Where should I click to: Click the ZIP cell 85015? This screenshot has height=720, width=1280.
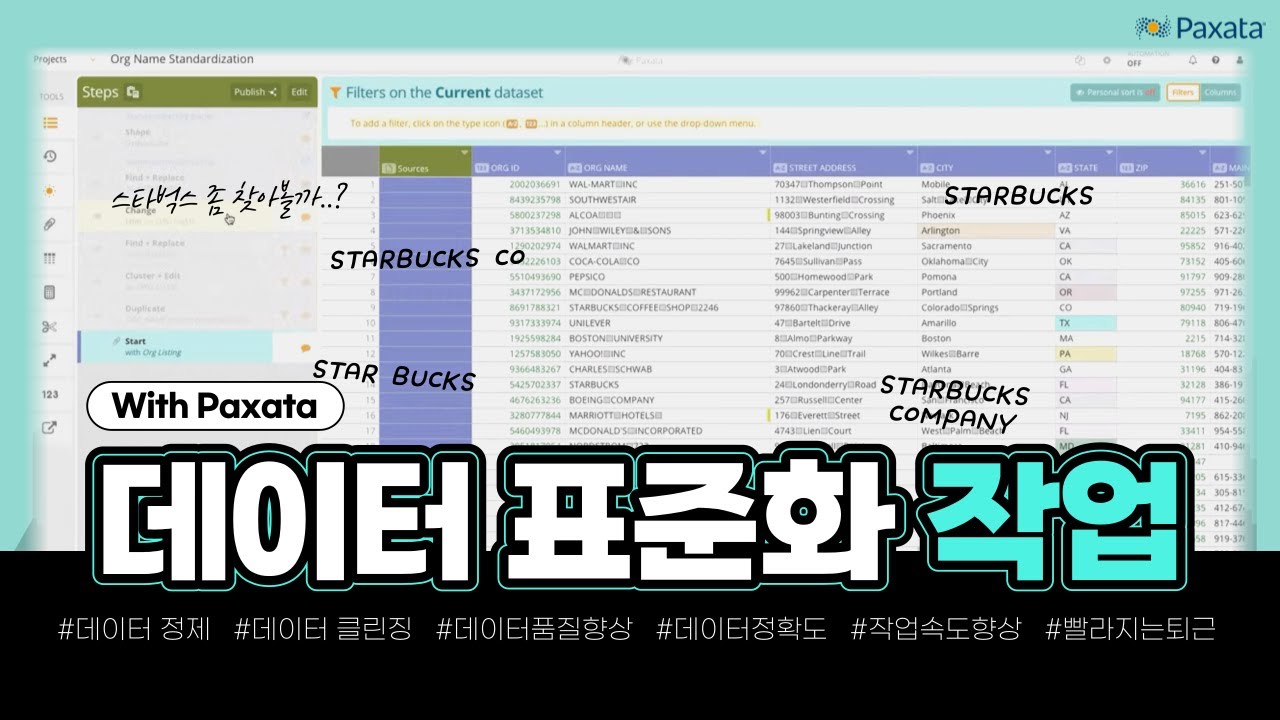[1163, 215]
